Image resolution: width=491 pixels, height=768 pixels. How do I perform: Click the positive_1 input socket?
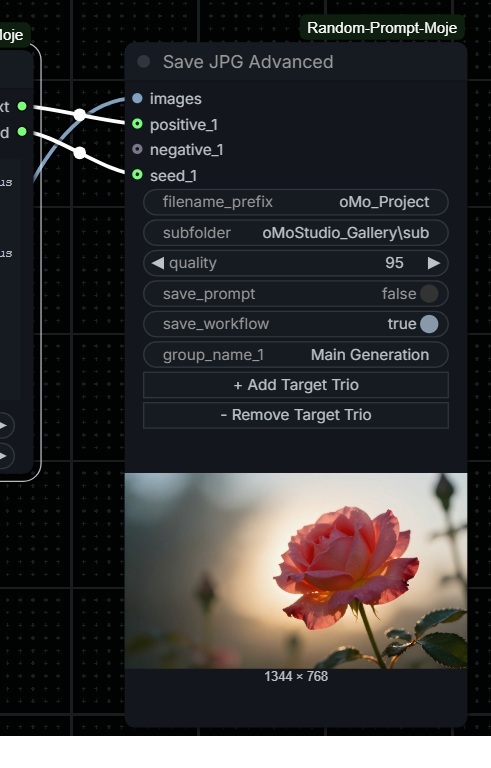click(x=137, y=124)
